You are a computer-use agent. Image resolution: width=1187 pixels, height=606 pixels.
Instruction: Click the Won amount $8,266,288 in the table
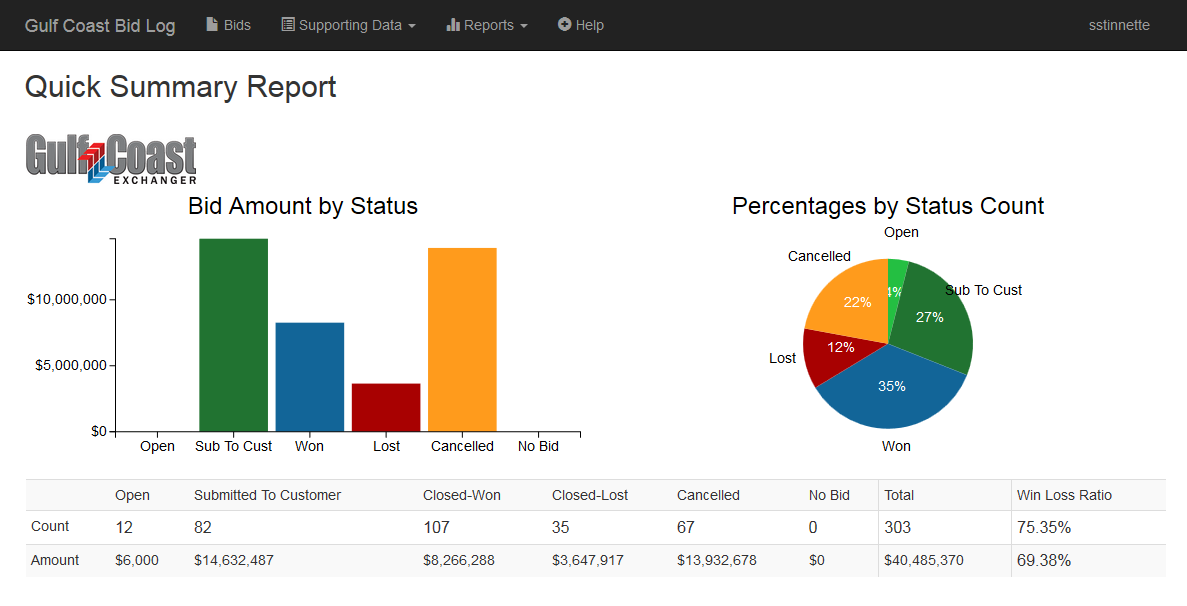tap(459, 560)
